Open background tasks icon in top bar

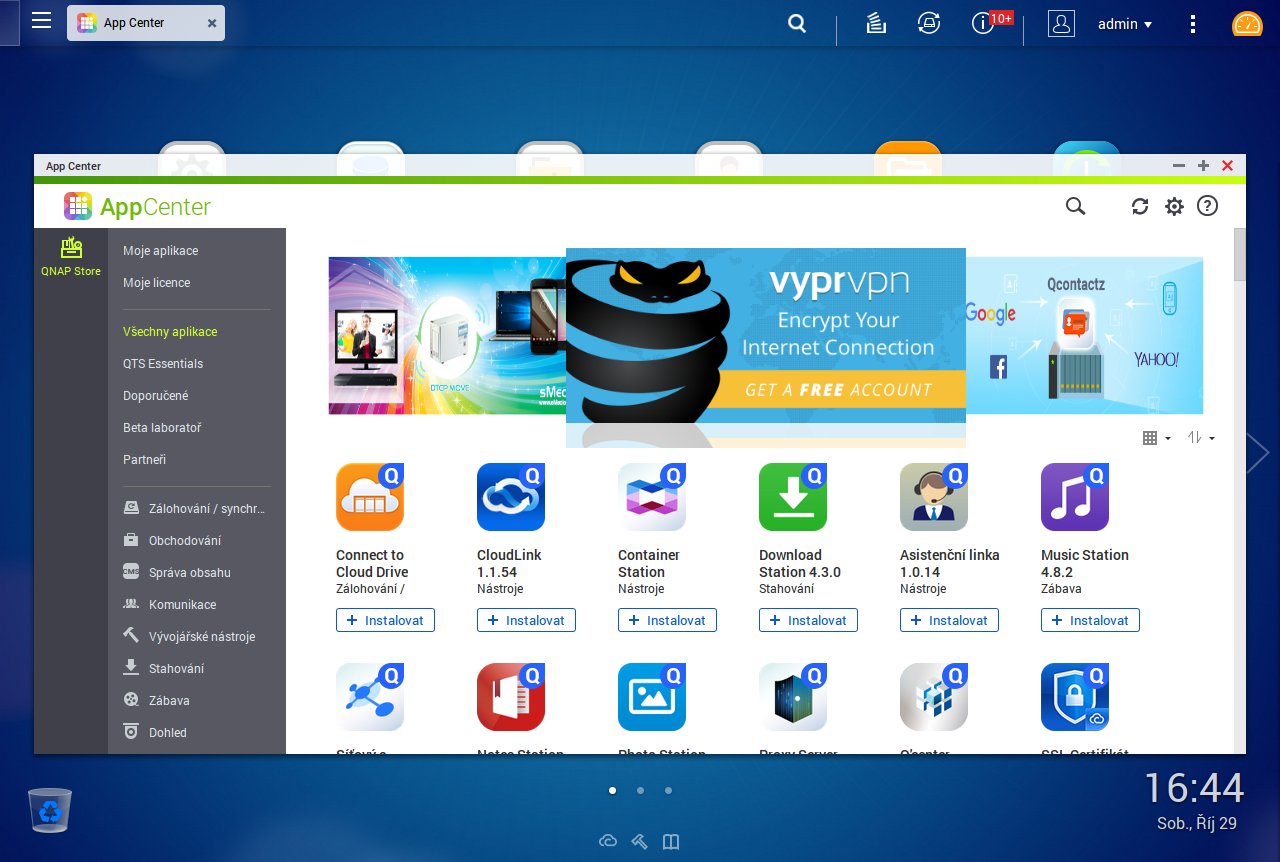(x=877, y=23)
